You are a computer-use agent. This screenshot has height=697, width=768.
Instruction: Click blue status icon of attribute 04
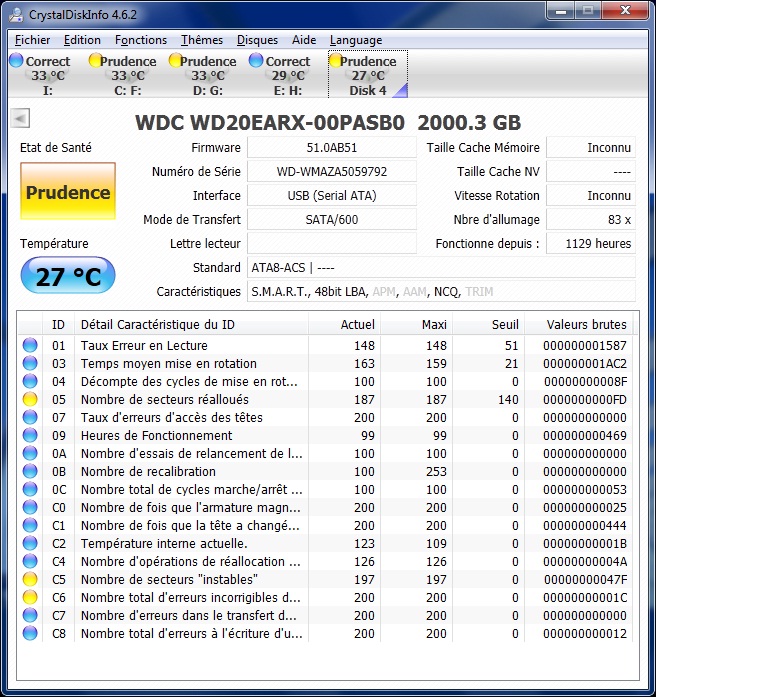tap(30, 381)
